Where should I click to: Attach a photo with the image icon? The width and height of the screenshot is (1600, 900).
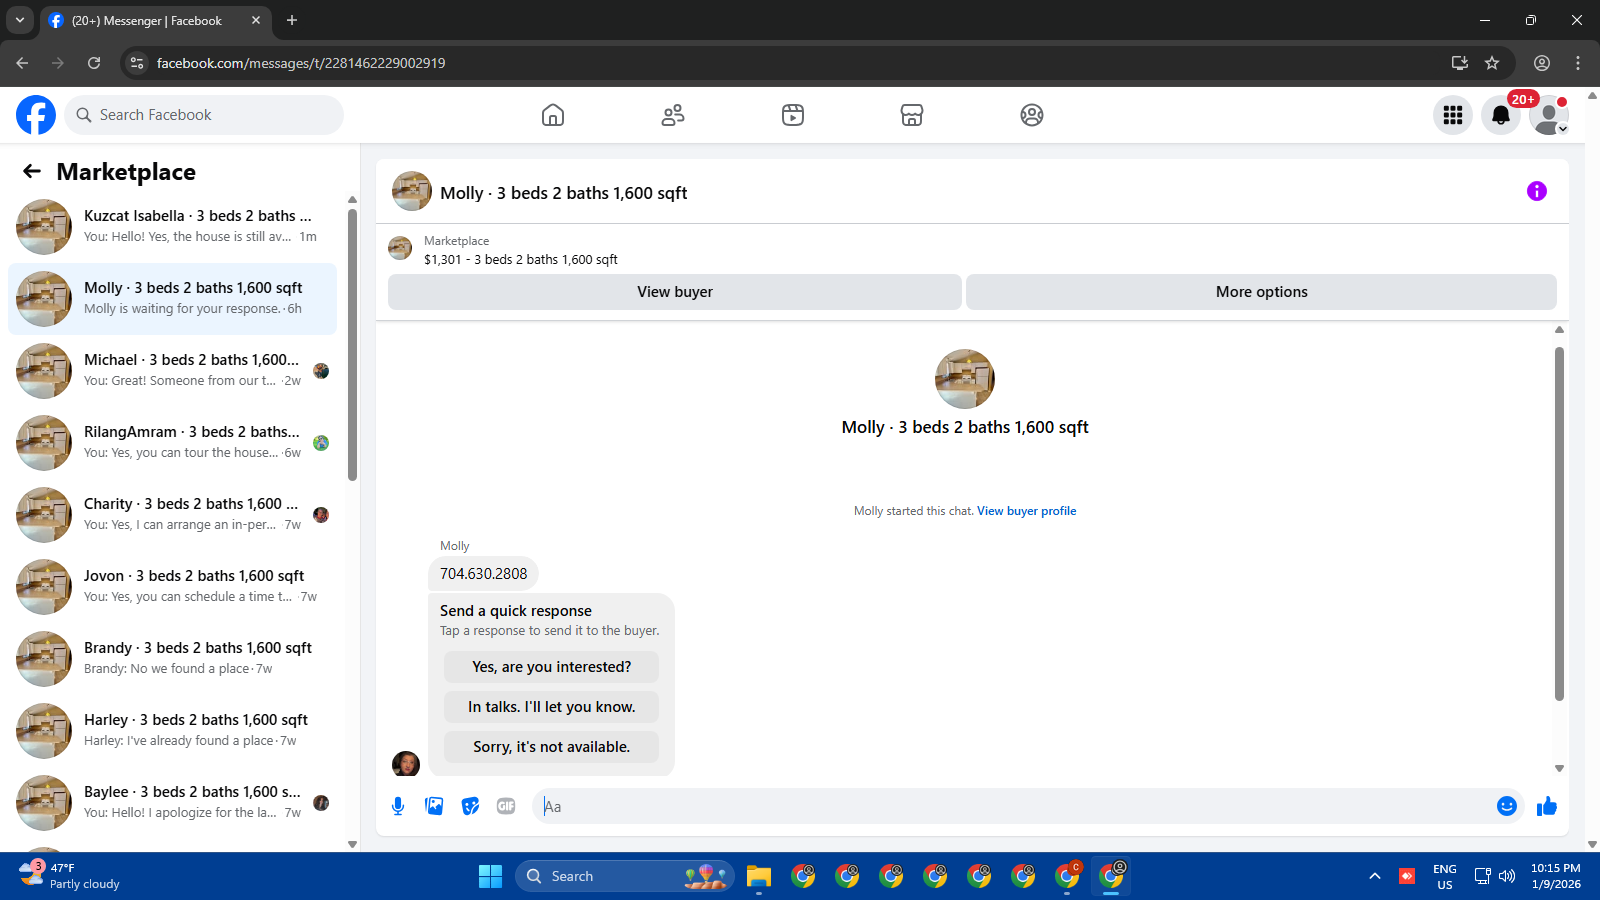pyautogui.click(x=434, y=806)
